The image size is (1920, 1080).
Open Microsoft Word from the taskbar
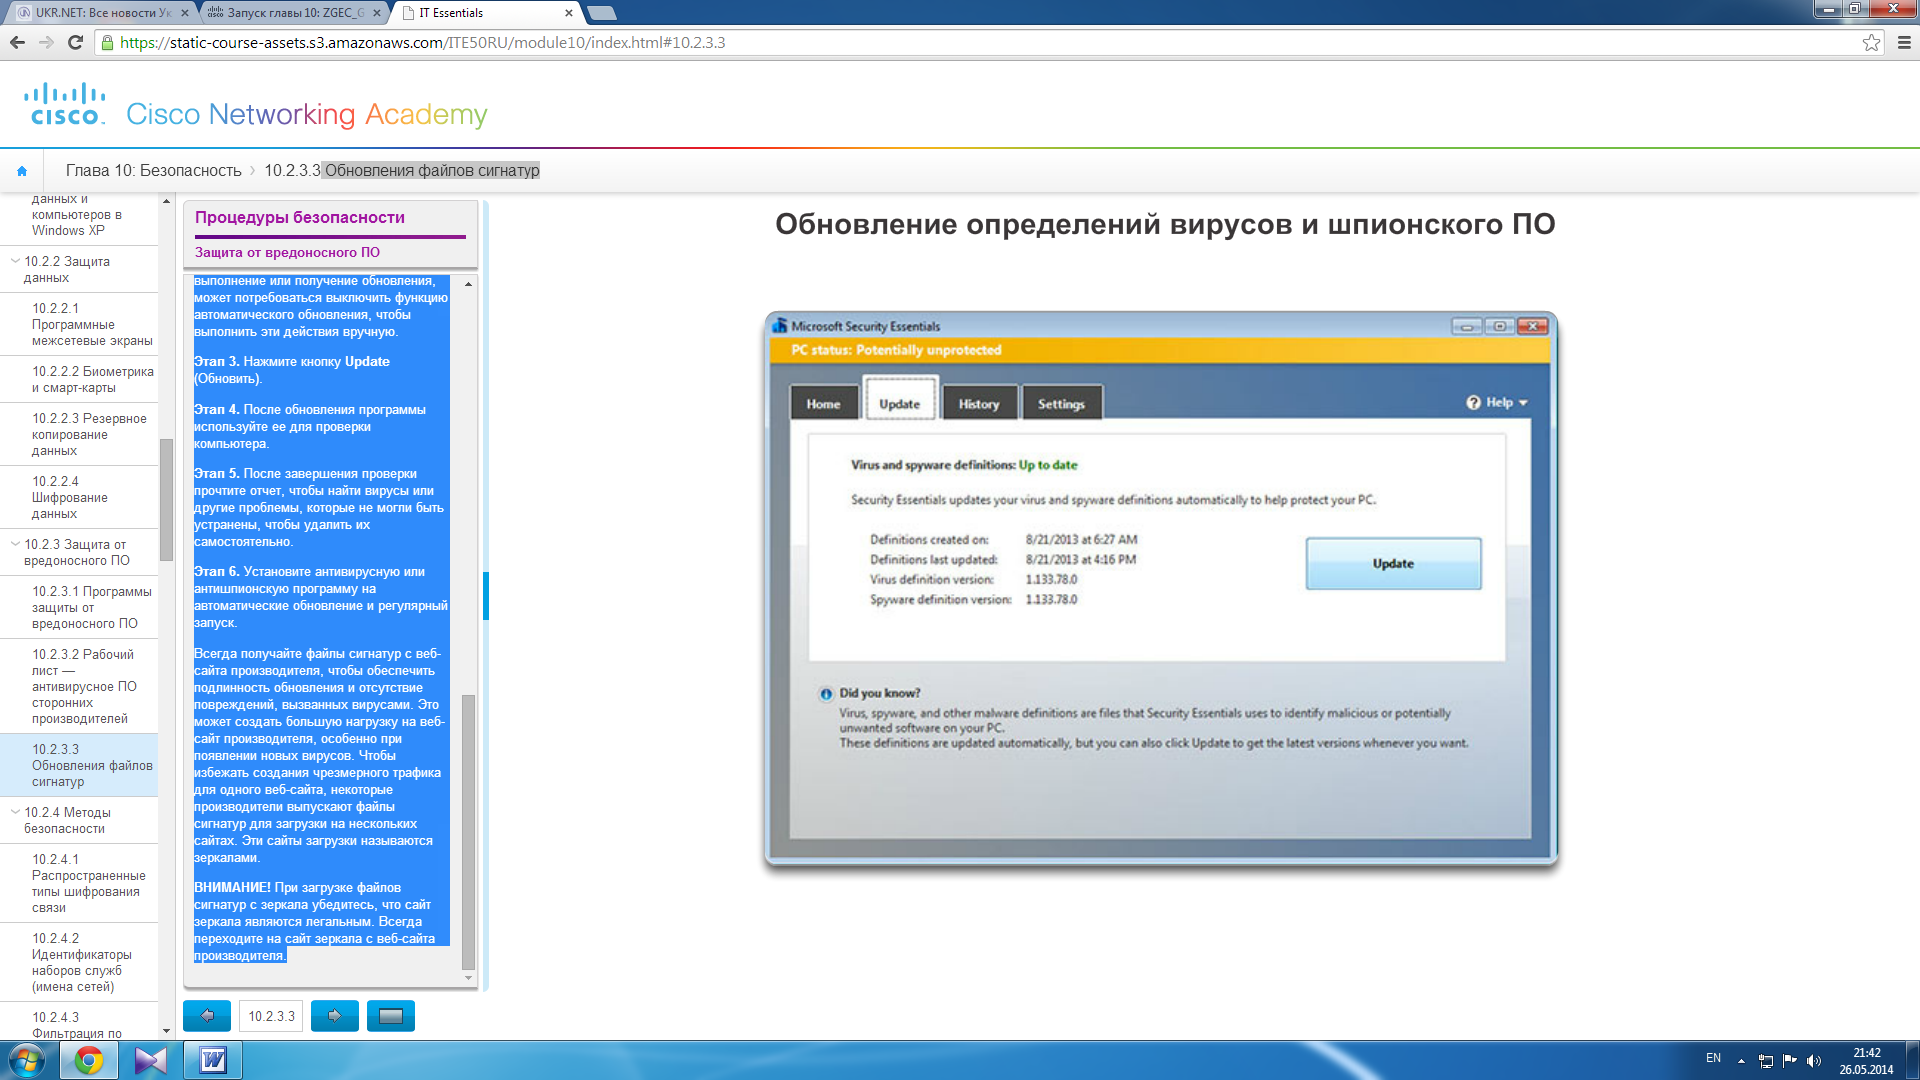coord(213,1060)
